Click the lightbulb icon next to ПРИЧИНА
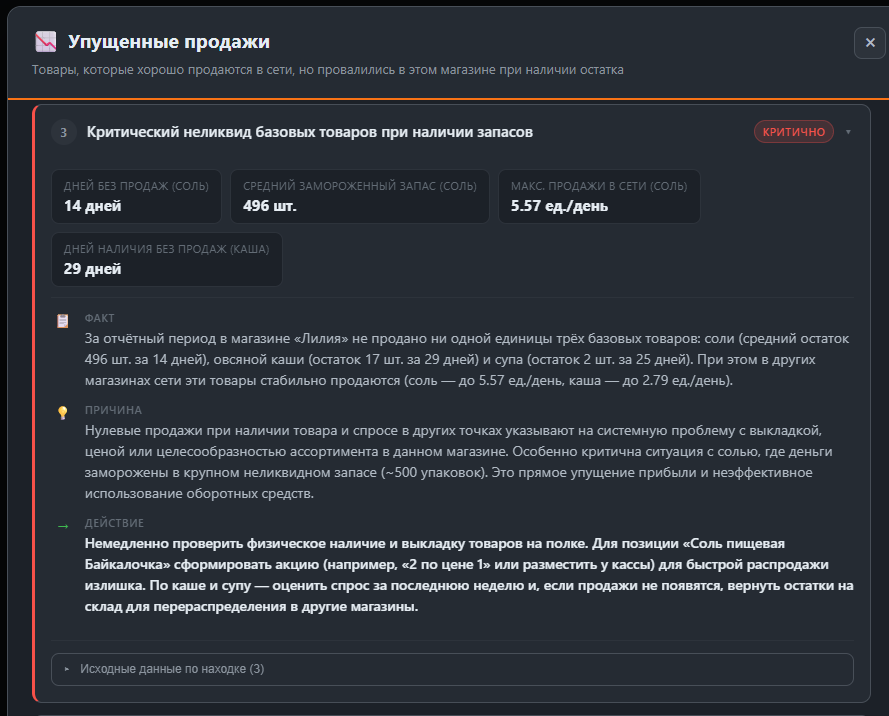889x716 pixels. click(x=63, y=412)
